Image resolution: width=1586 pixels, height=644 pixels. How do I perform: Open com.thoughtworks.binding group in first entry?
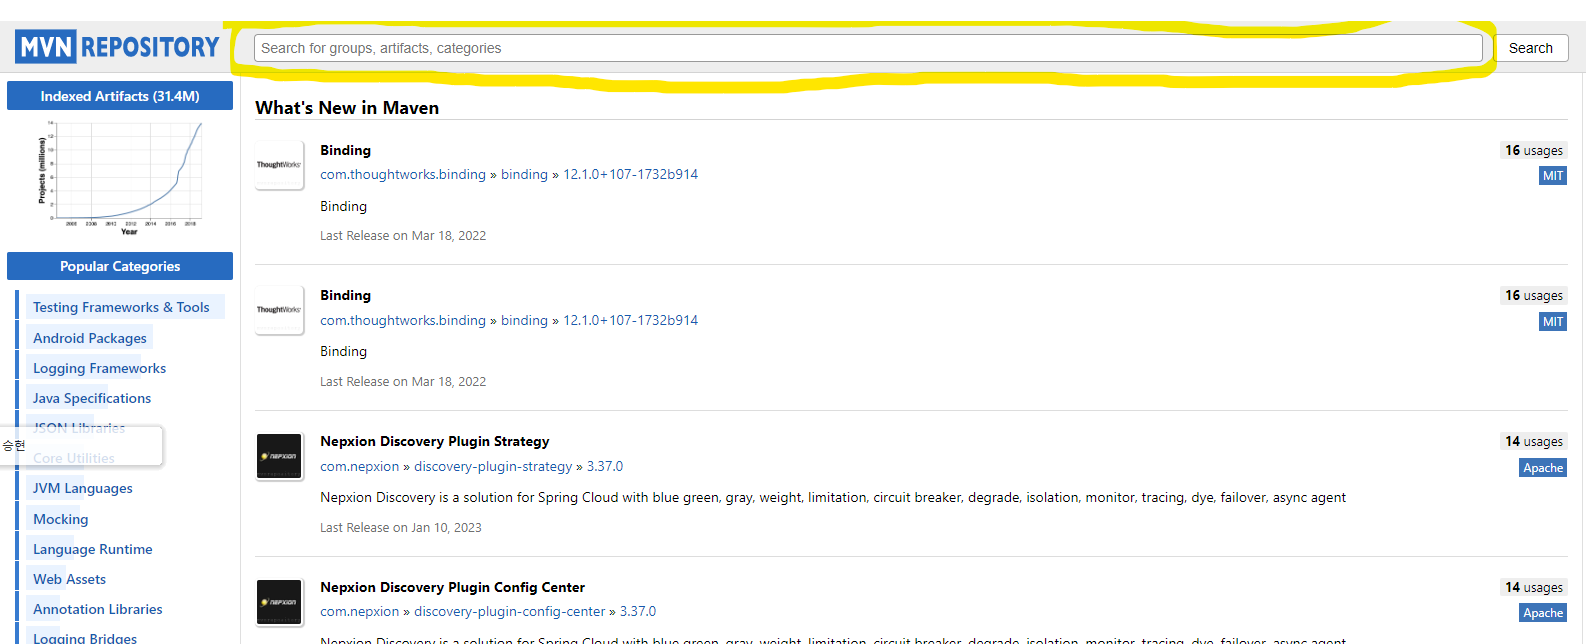pyautogui.click(x=403, y=174)
